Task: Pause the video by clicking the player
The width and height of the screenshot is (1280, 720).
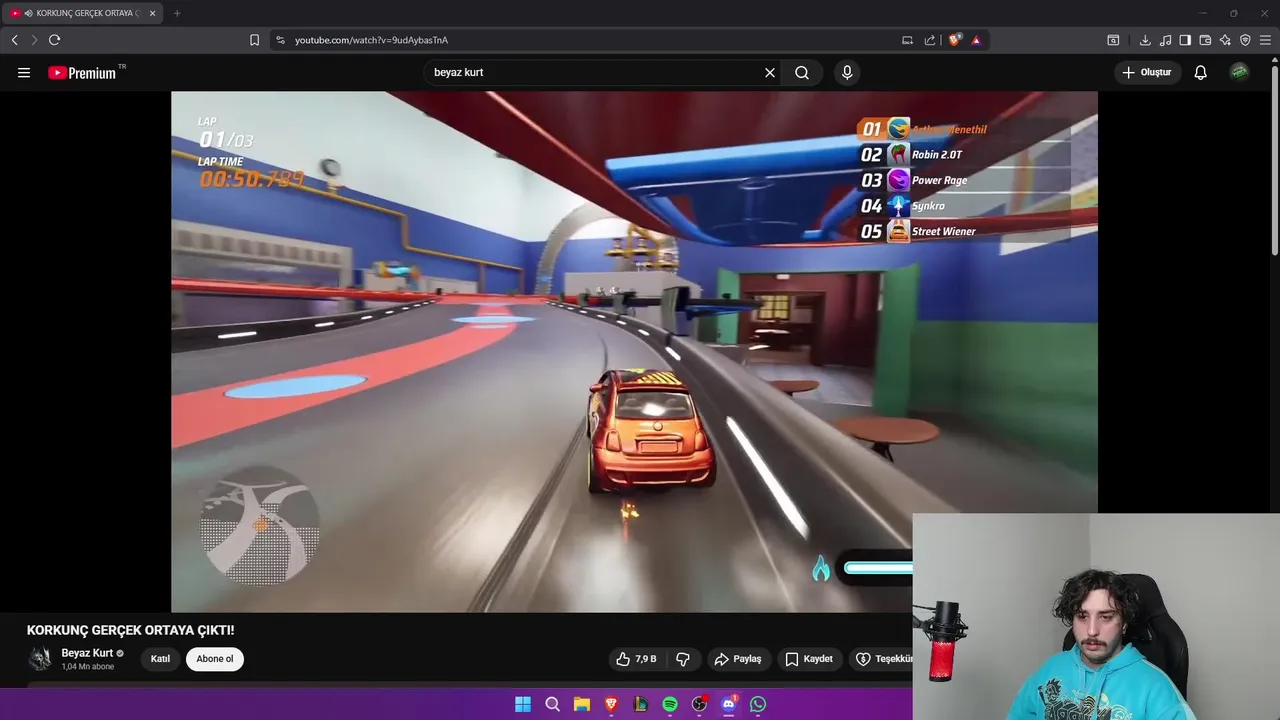Action: click(x=634, y=351)
